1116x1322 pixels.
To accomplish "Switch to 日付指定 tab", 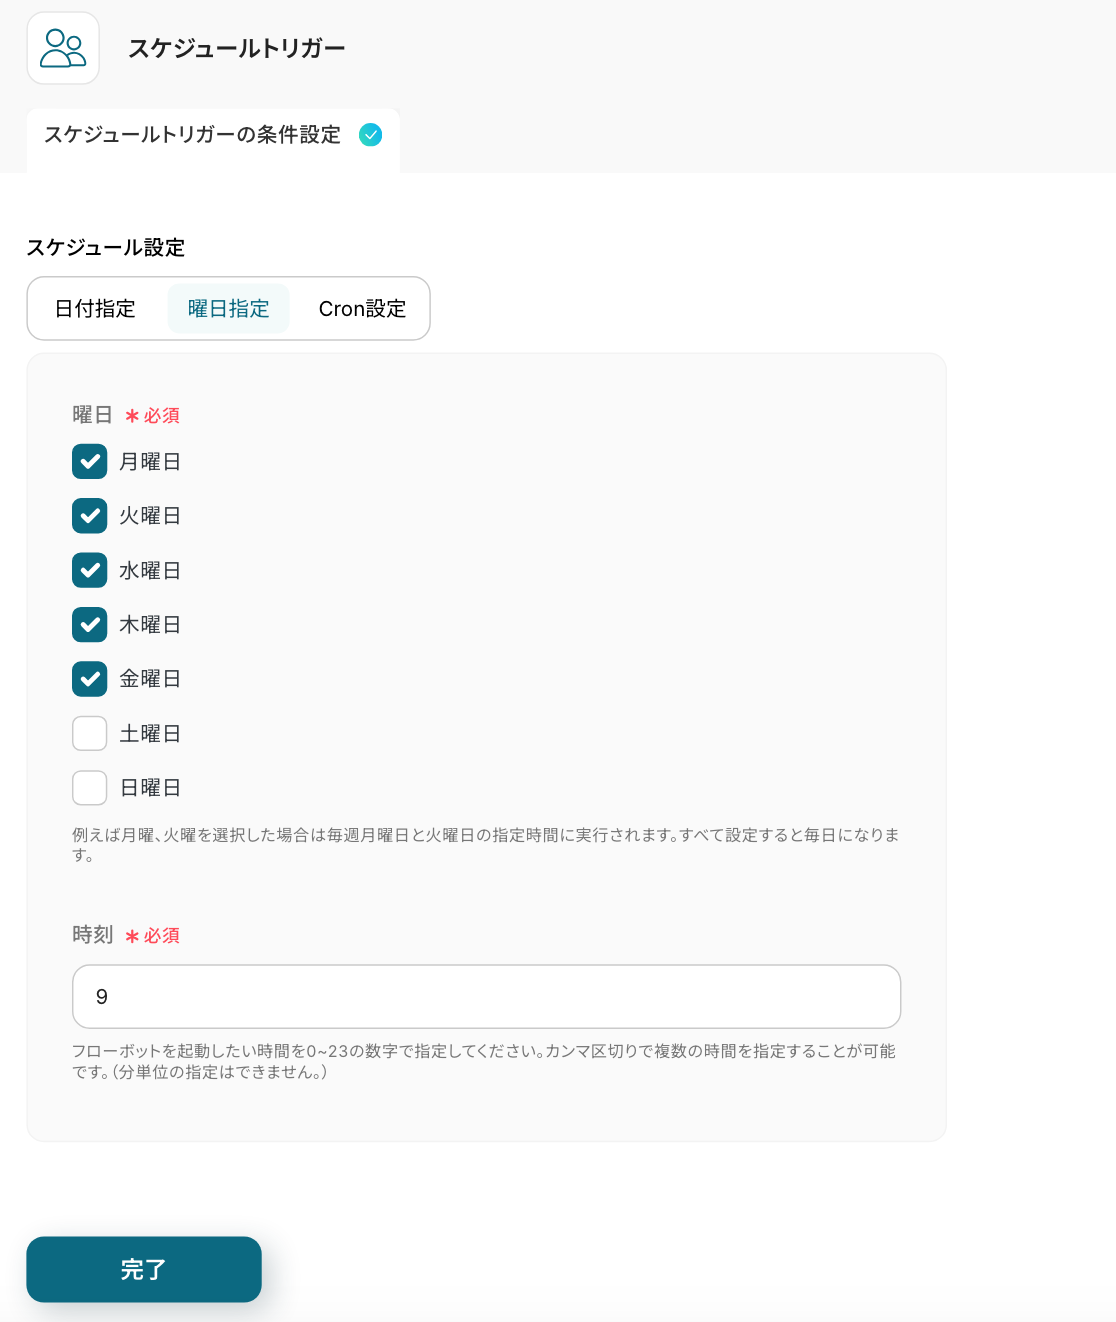I will (x=95, y=308).
